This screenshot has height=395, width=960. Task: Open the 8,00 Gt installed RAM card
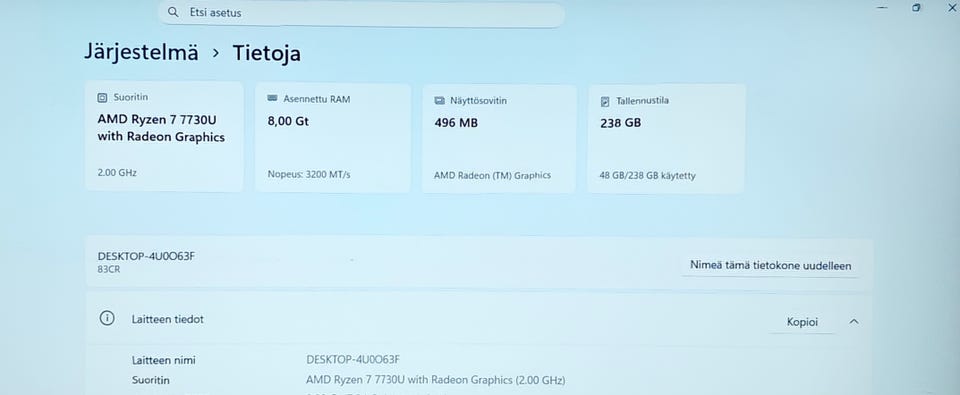coord(332,138)
